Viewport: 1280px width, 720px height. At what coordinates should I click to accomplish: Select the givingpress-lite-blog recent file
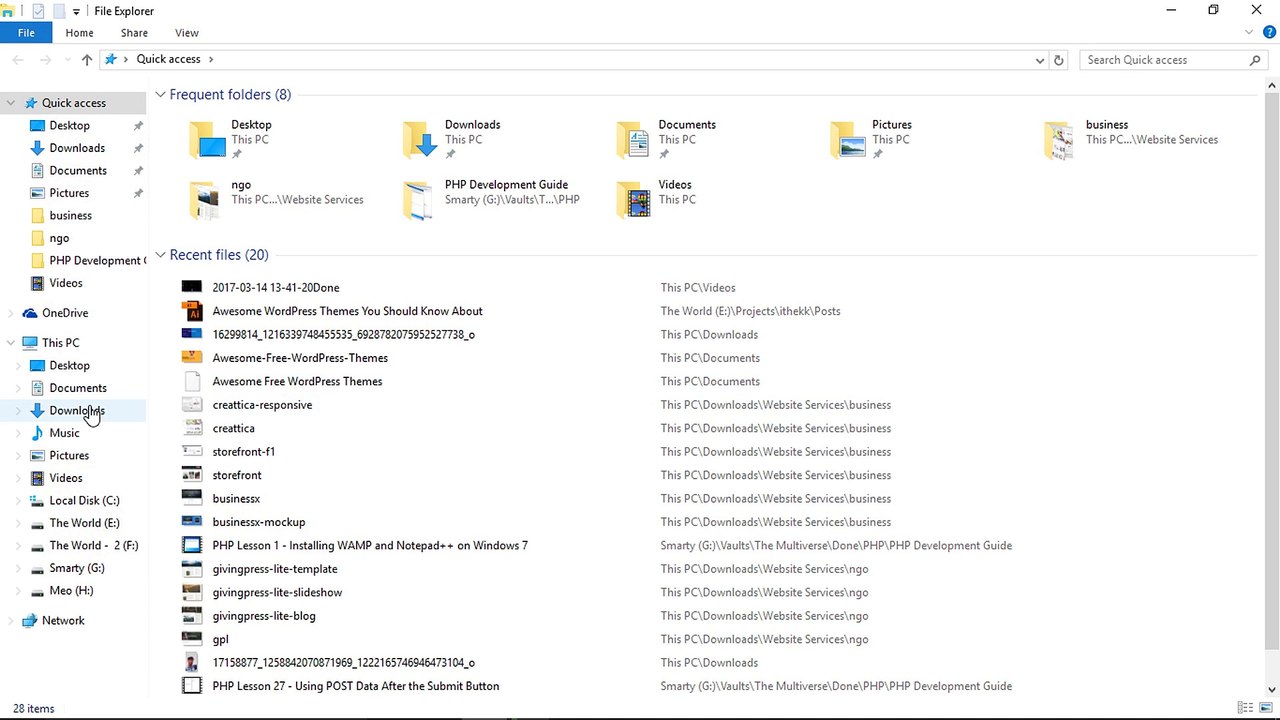(264, 616)
